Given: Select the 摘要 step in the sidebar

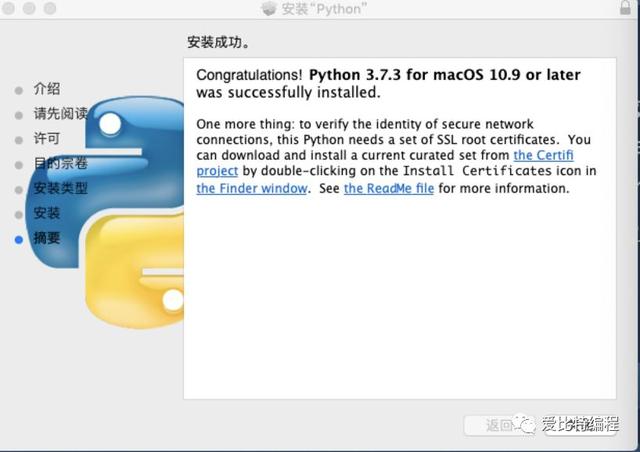Looking at the screenshot, I should tap(47, 238).
